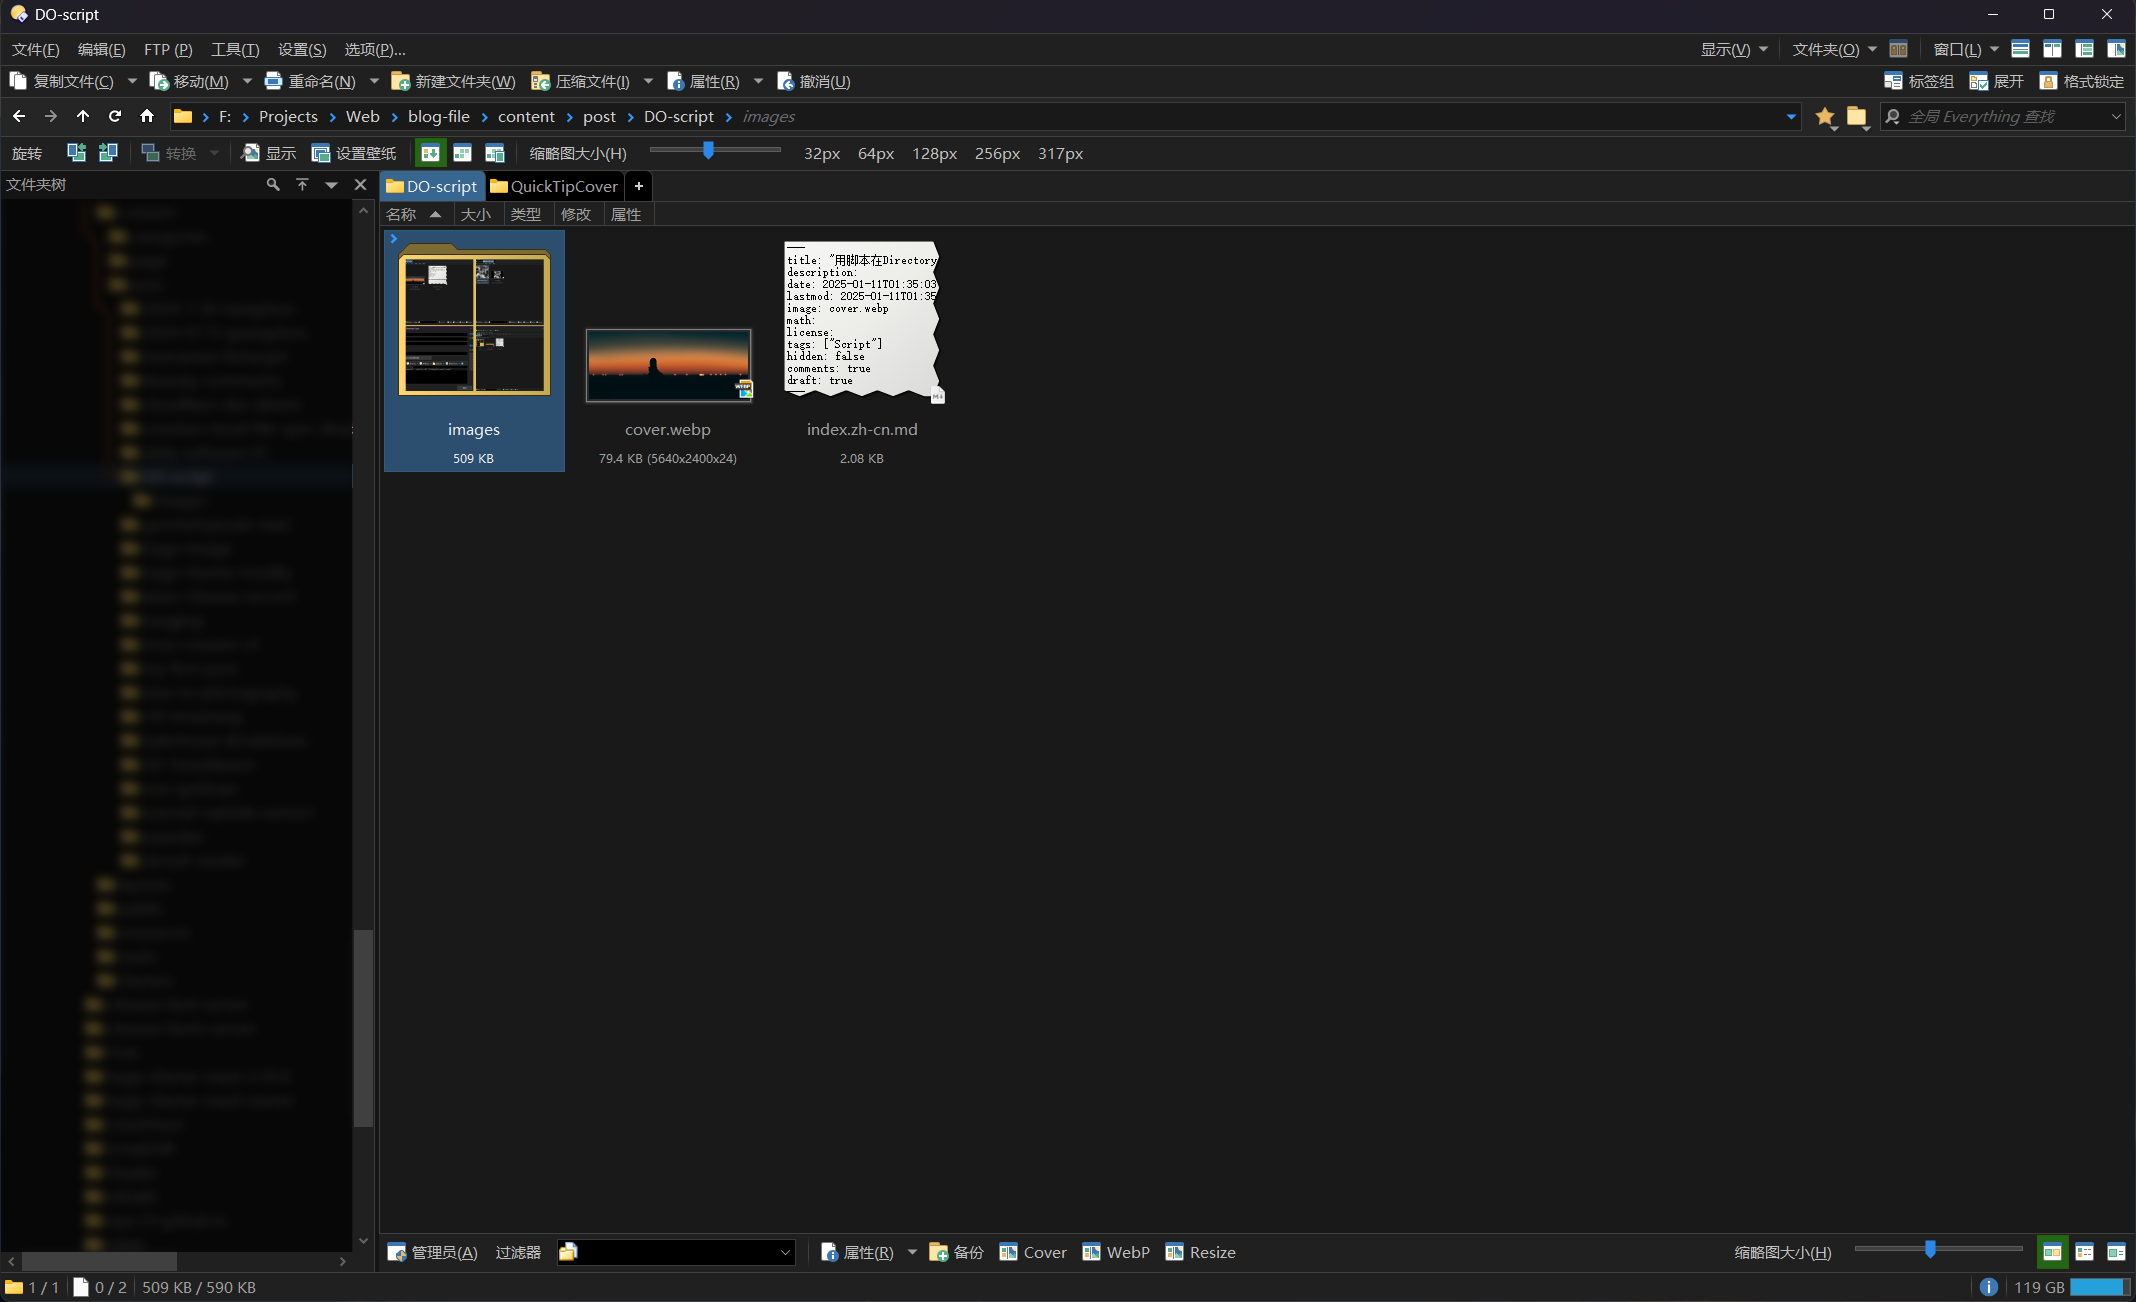
Task: Click the top 缩略图大小 slider handle
Action: tap(708, 151)
